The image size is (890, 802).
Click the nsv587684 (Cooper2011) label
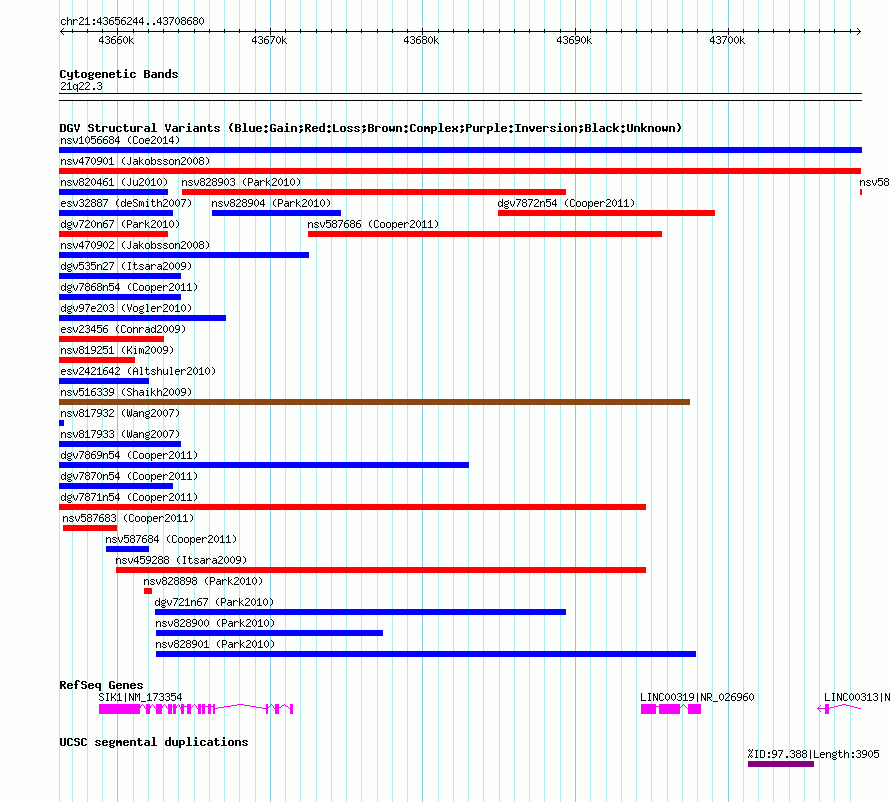click(x=171, y=539)
